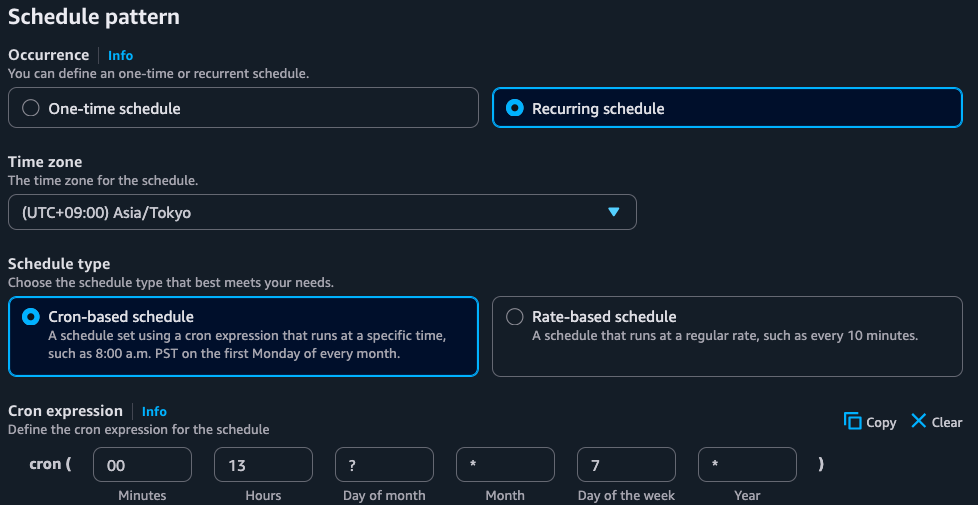Select the Day of the week field
978x505 pixels.
(x=626, y=465)
